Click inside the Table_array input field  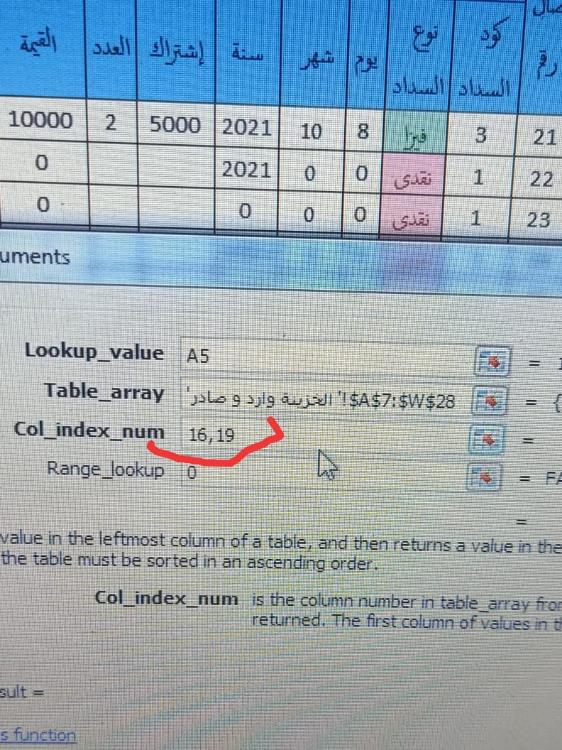click(325, 396)
